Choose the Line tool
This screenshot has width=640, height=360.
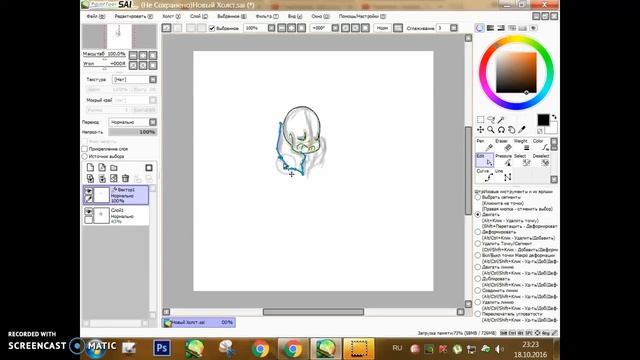pyautogui.click(x=503, y=175)
